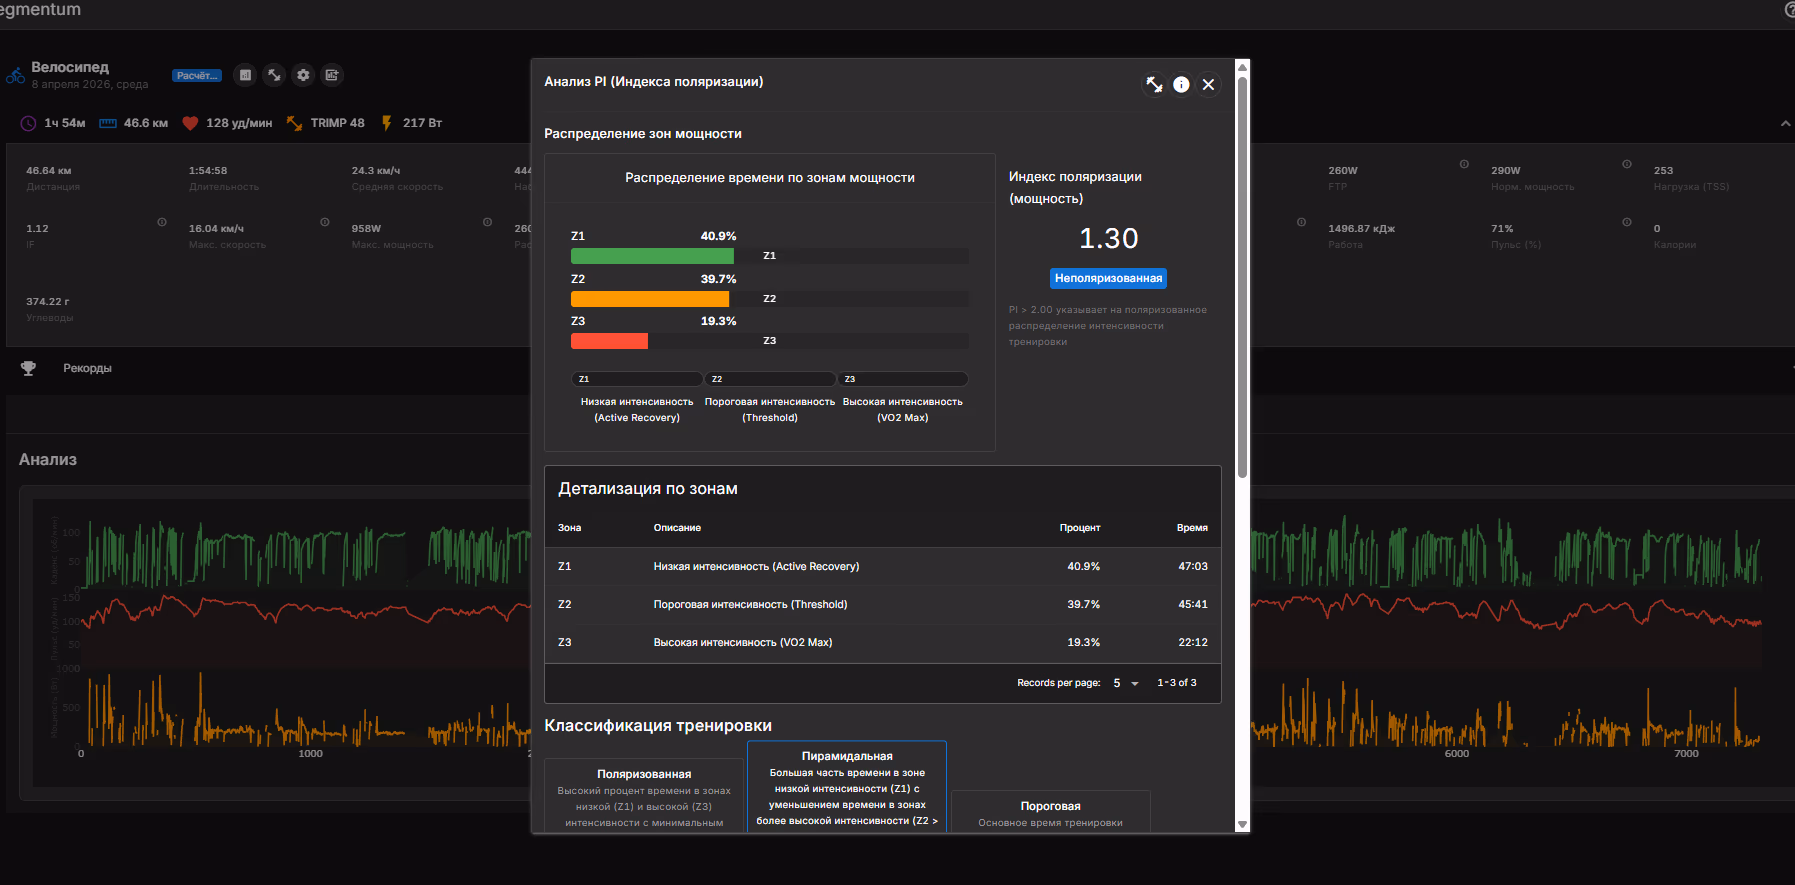The height and width of the screenshot is (885, 1795).
Task: Click the blue bicycle activity icon
Action: click(15, 75)
